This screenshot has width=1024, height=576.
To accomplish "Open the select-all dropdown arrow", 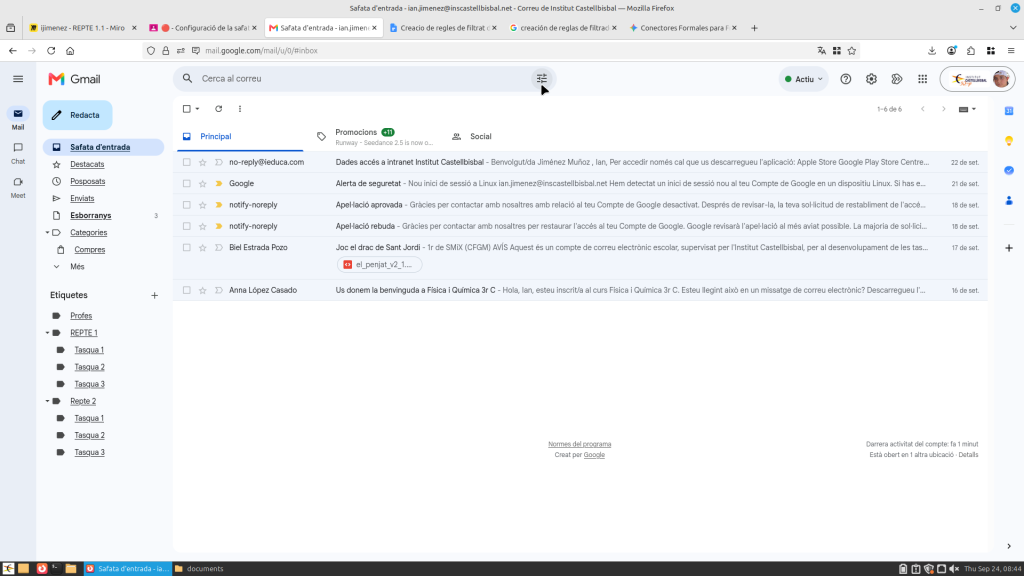I will pos(197,109).
